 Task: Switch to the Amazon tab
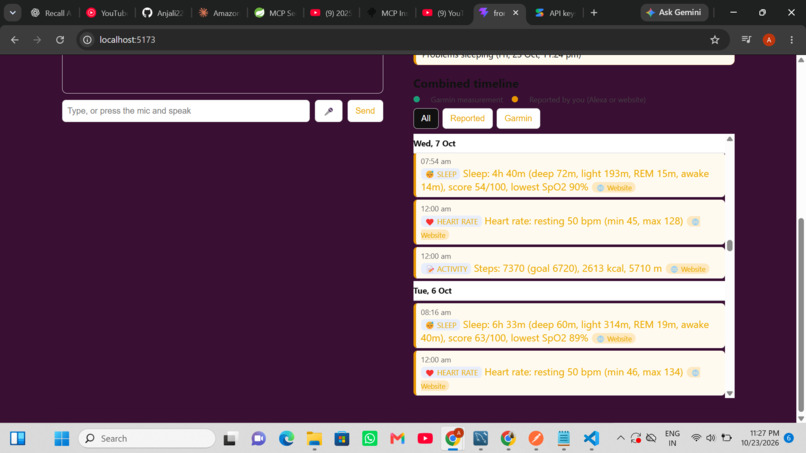click(219, 13)
